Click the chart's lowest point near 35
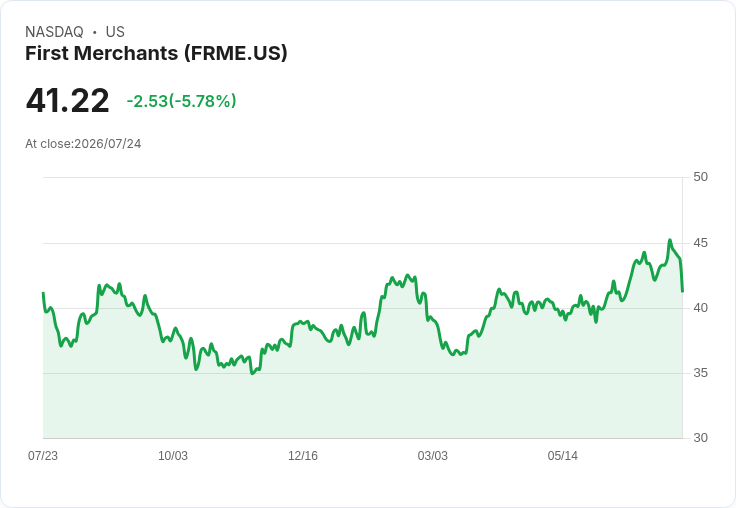The height and width of the screenshot is (508, 736). pyautogui.click(x=252, y=374)
